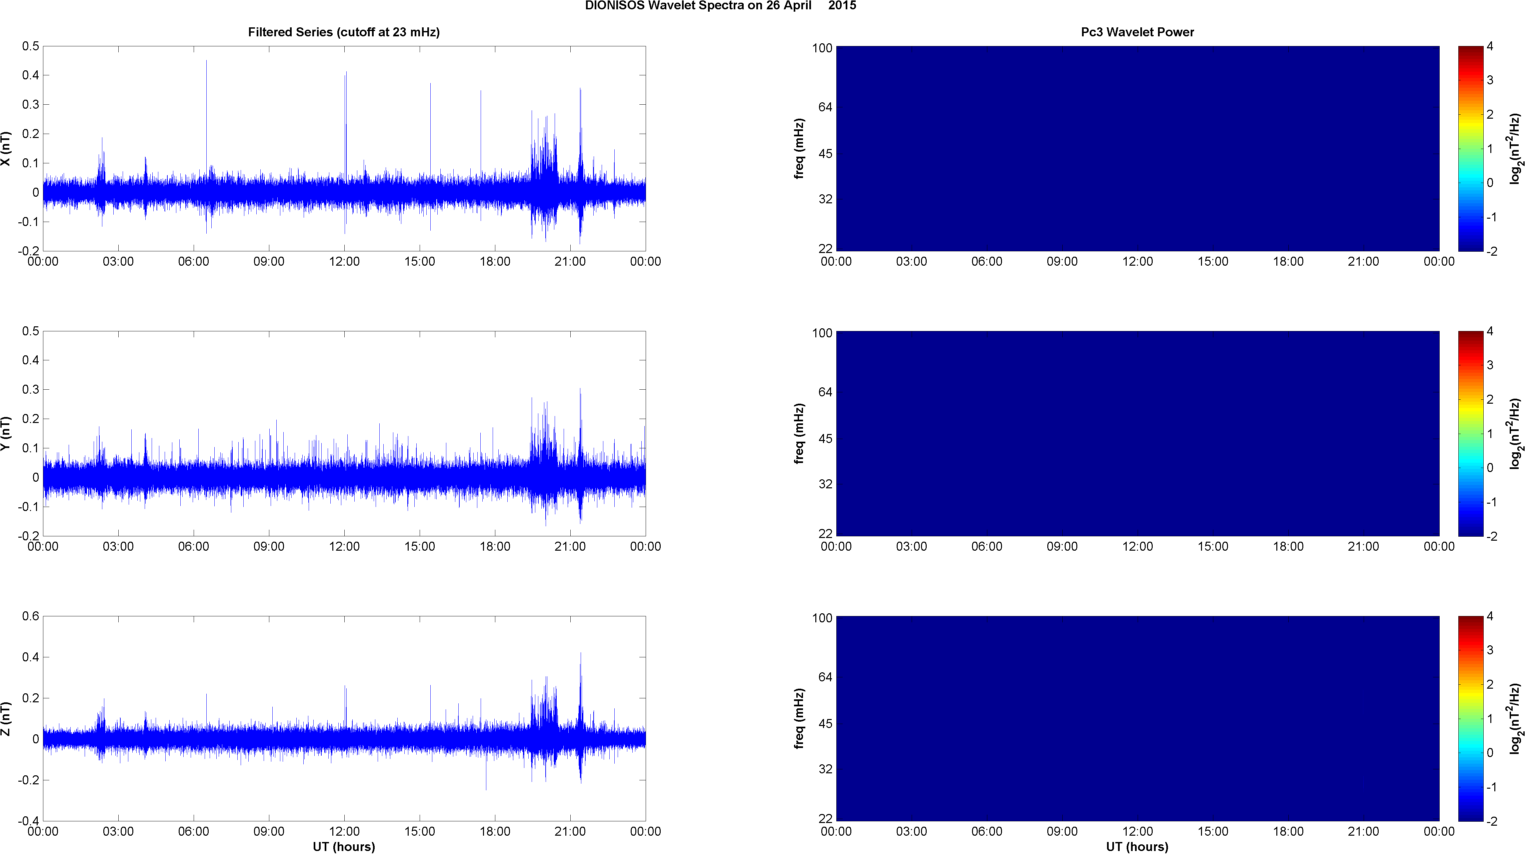Click the 'UT (hours)' label under bottom wavelet panel
Screen dimensions: 1525x854
(1137, 847)
